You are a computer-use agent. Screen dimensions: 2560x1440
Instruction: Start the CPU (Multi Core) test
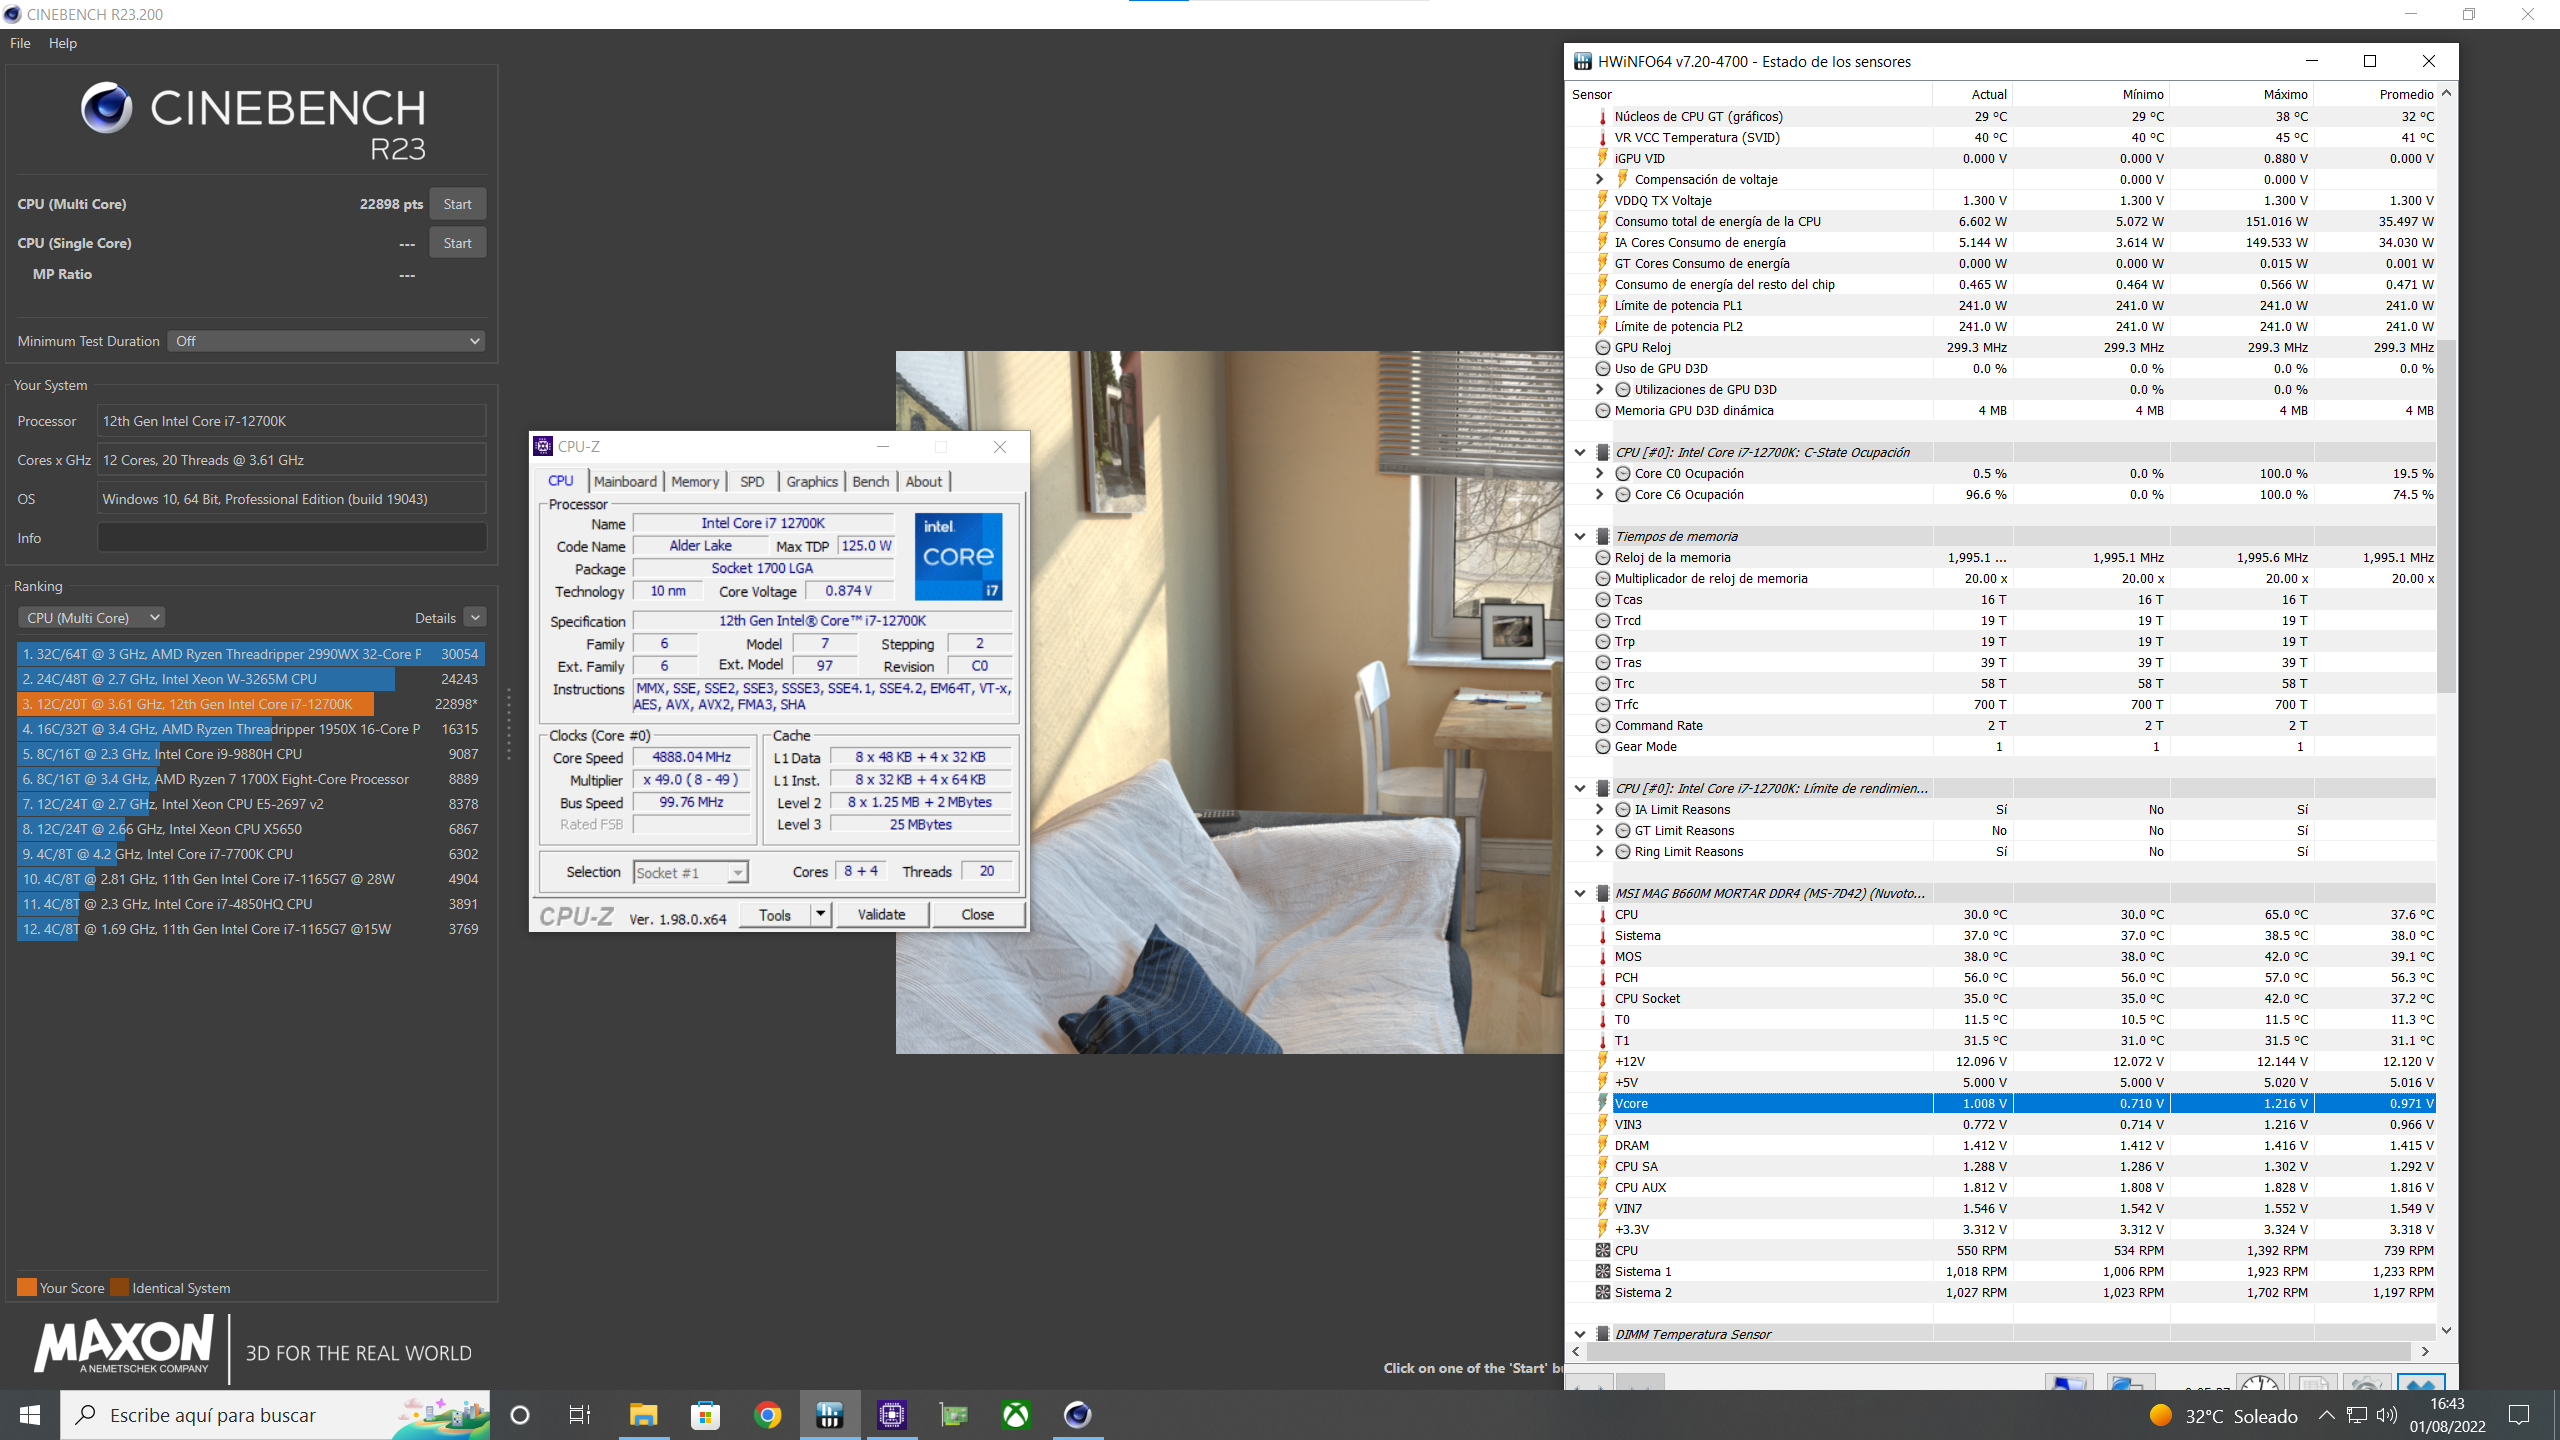(458, 204)
